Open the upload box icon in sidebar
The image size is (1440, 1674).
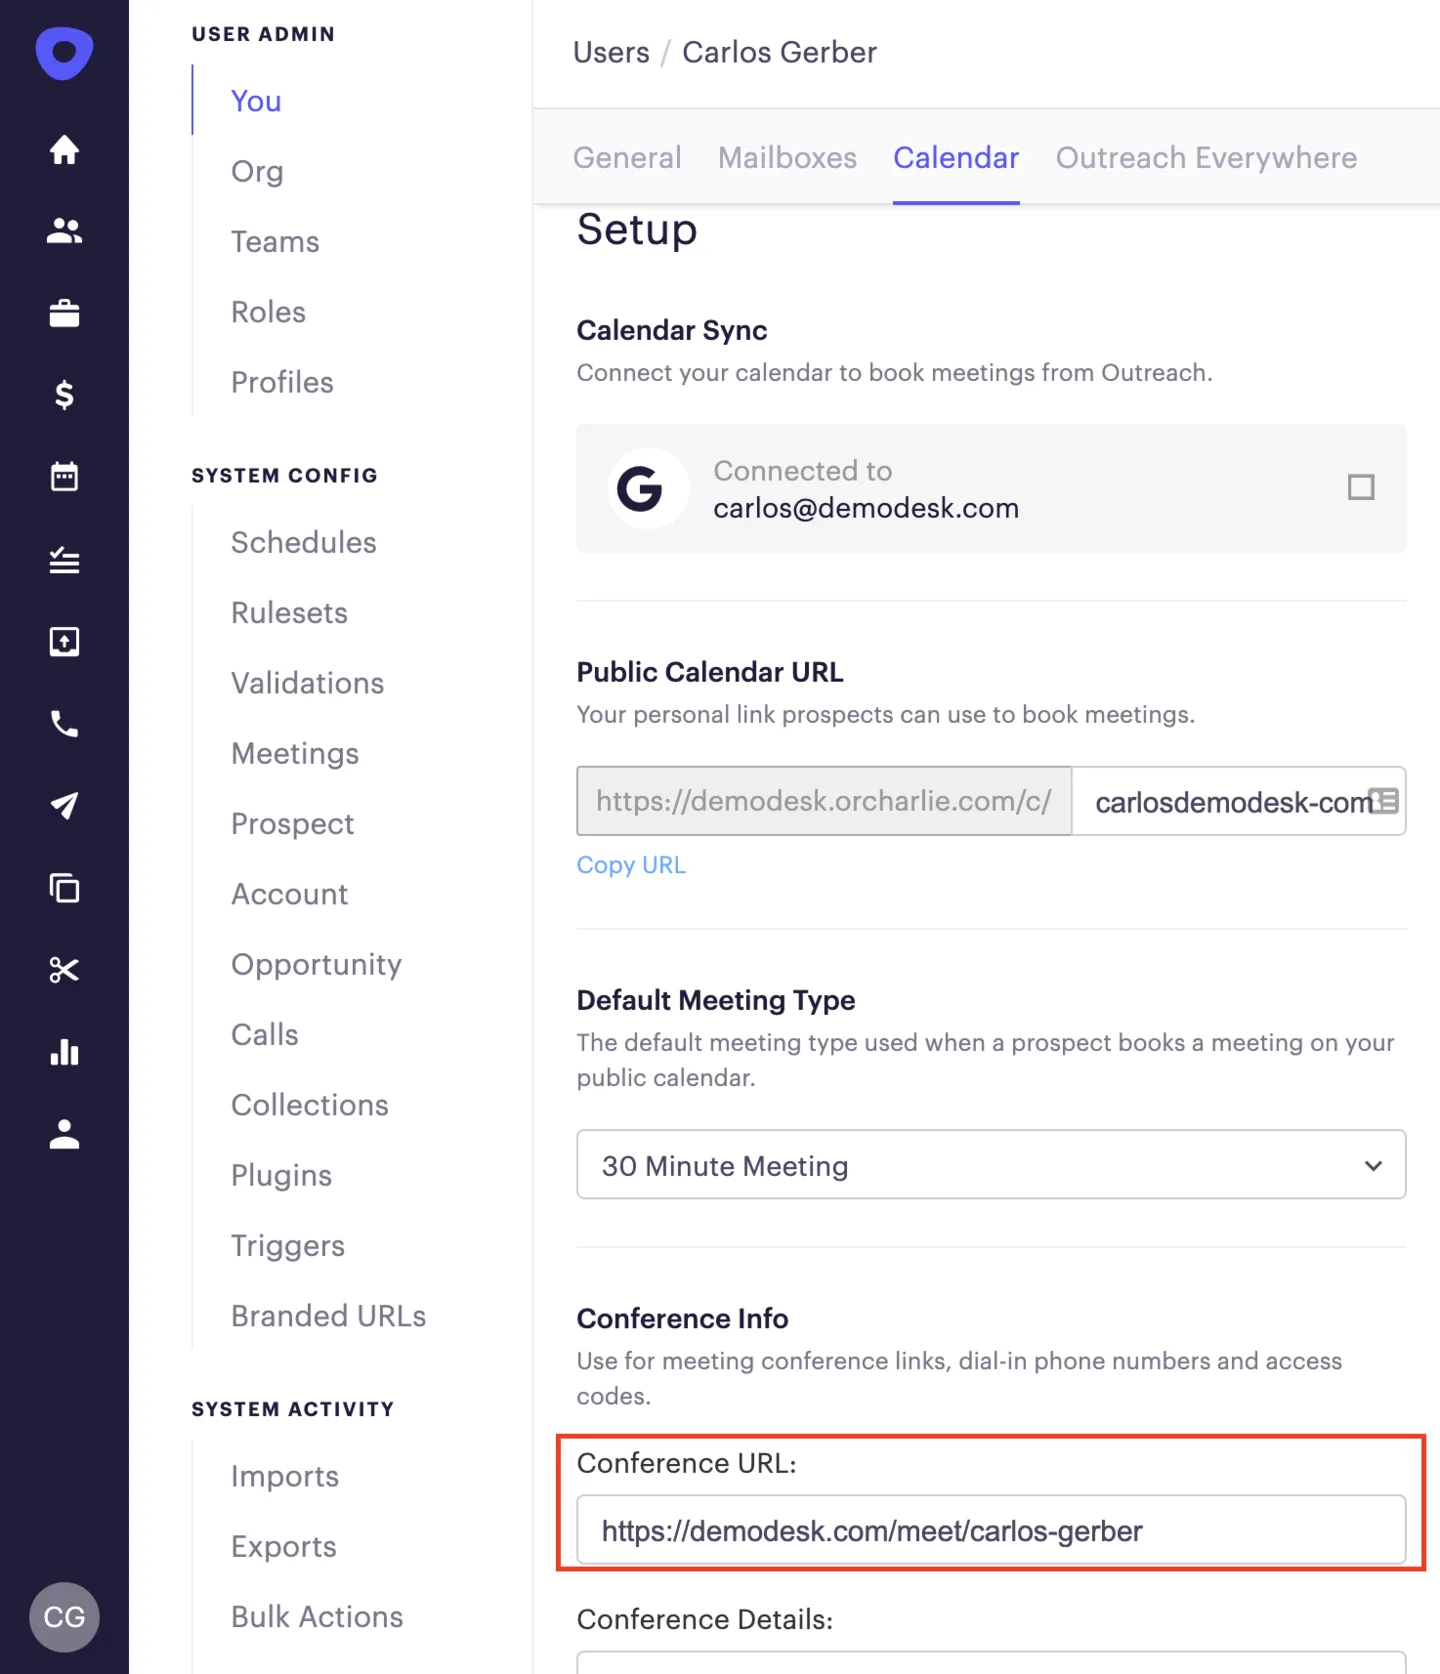64,641
